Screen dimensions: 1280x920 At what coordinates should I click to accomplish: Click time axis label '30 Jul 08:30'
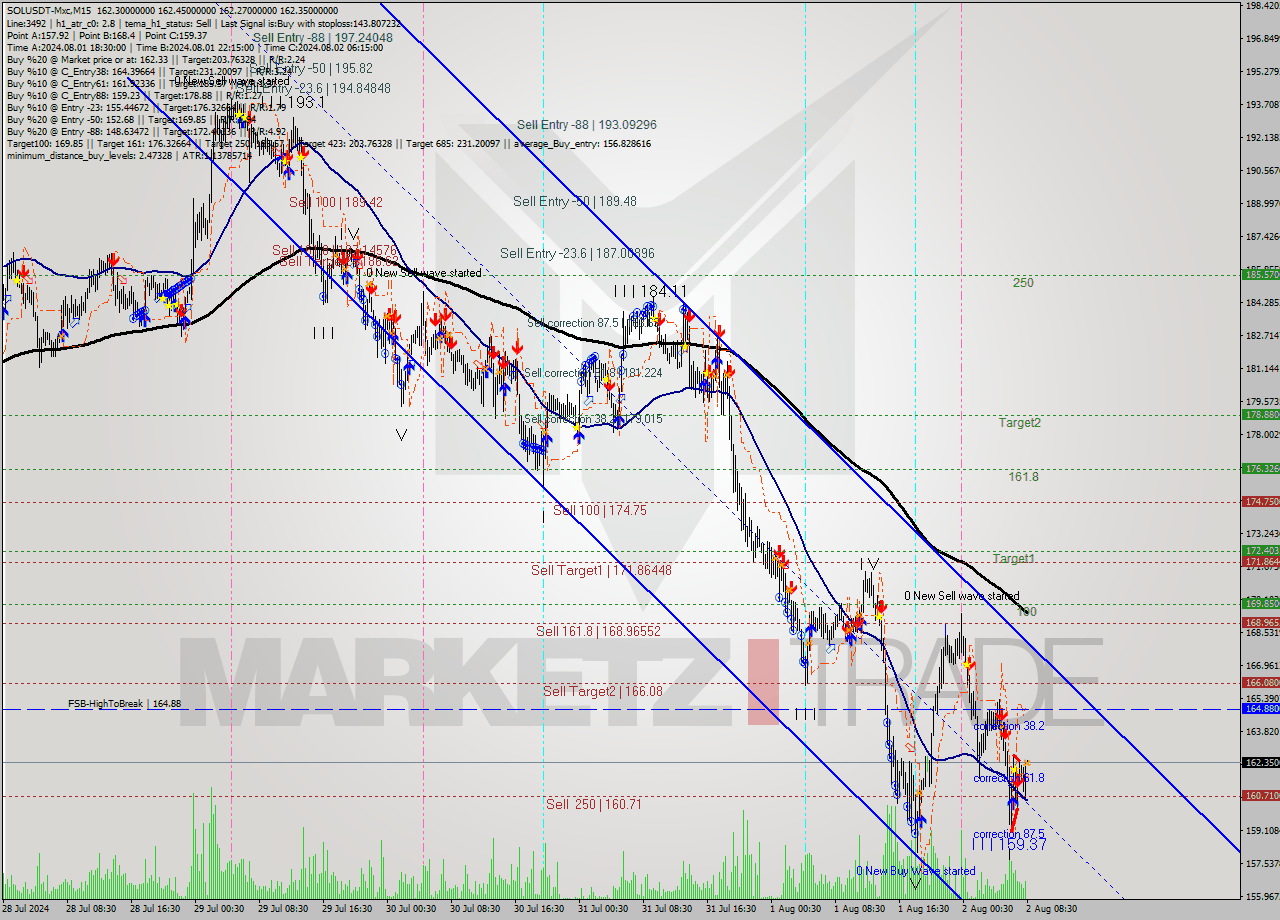474,909
